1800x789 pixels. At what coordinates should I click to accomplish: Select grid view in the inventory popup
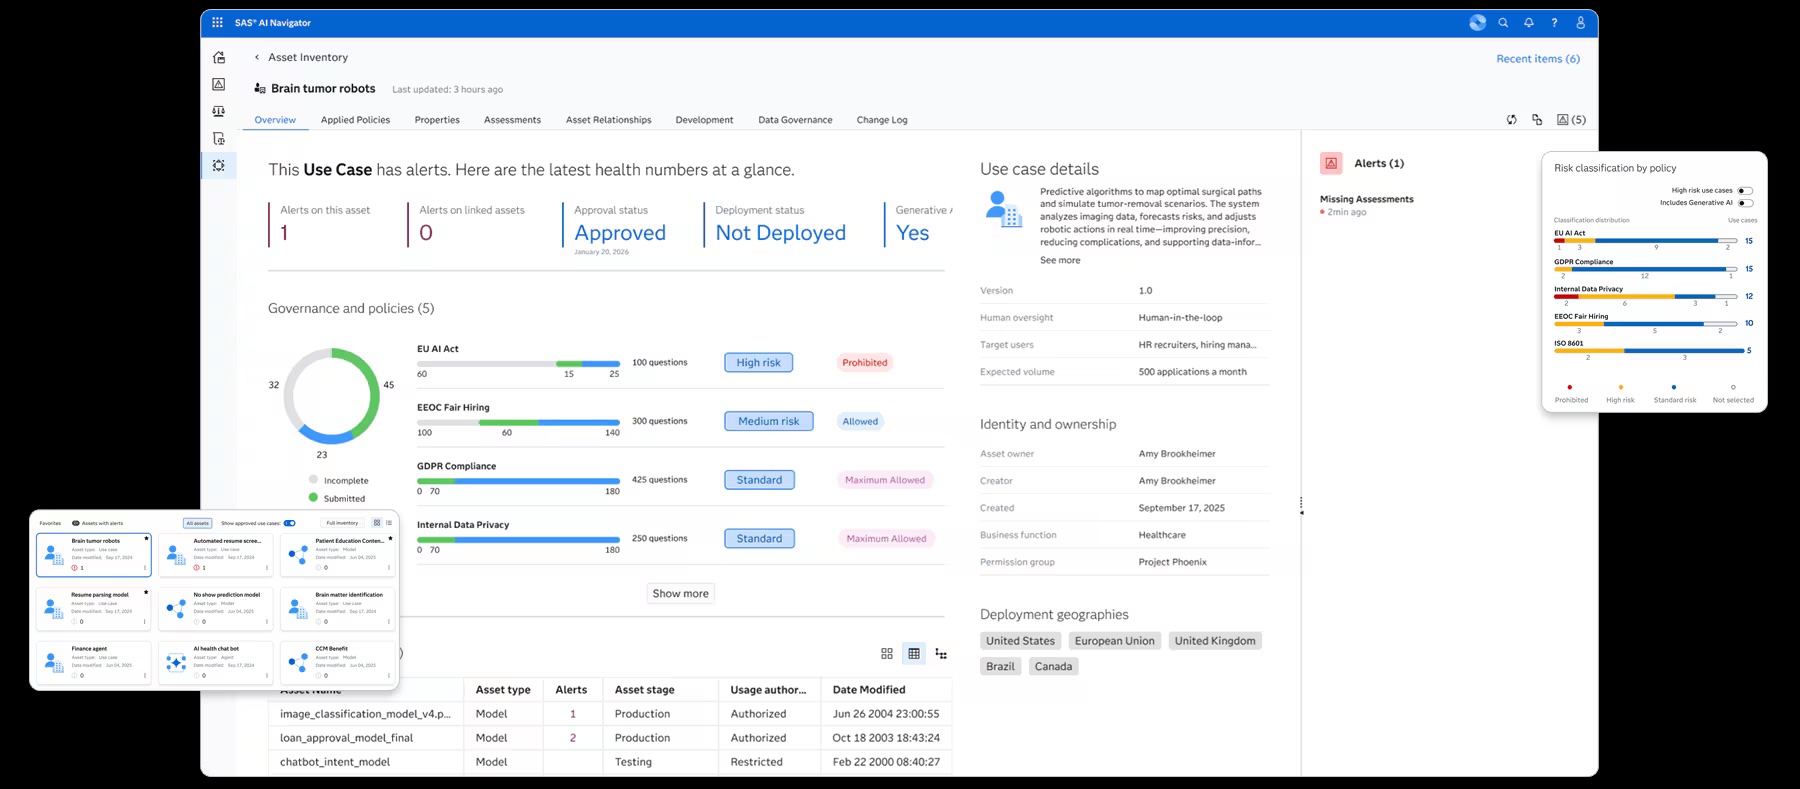click(x=377, y=523)
